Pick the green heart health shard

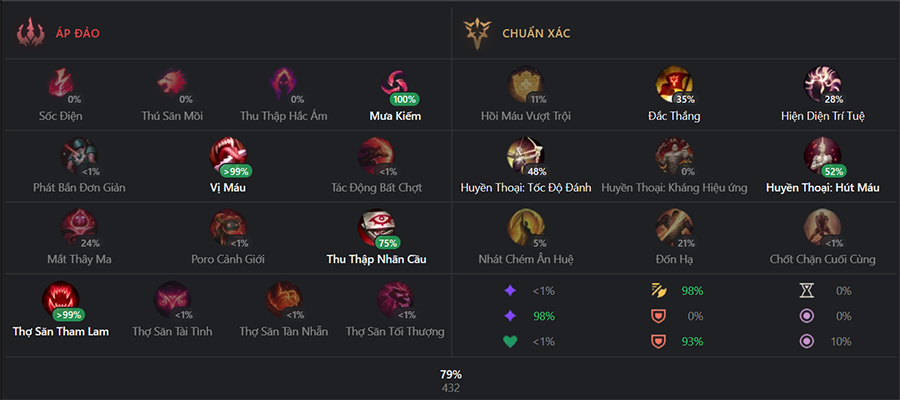[x=510, y=341]
